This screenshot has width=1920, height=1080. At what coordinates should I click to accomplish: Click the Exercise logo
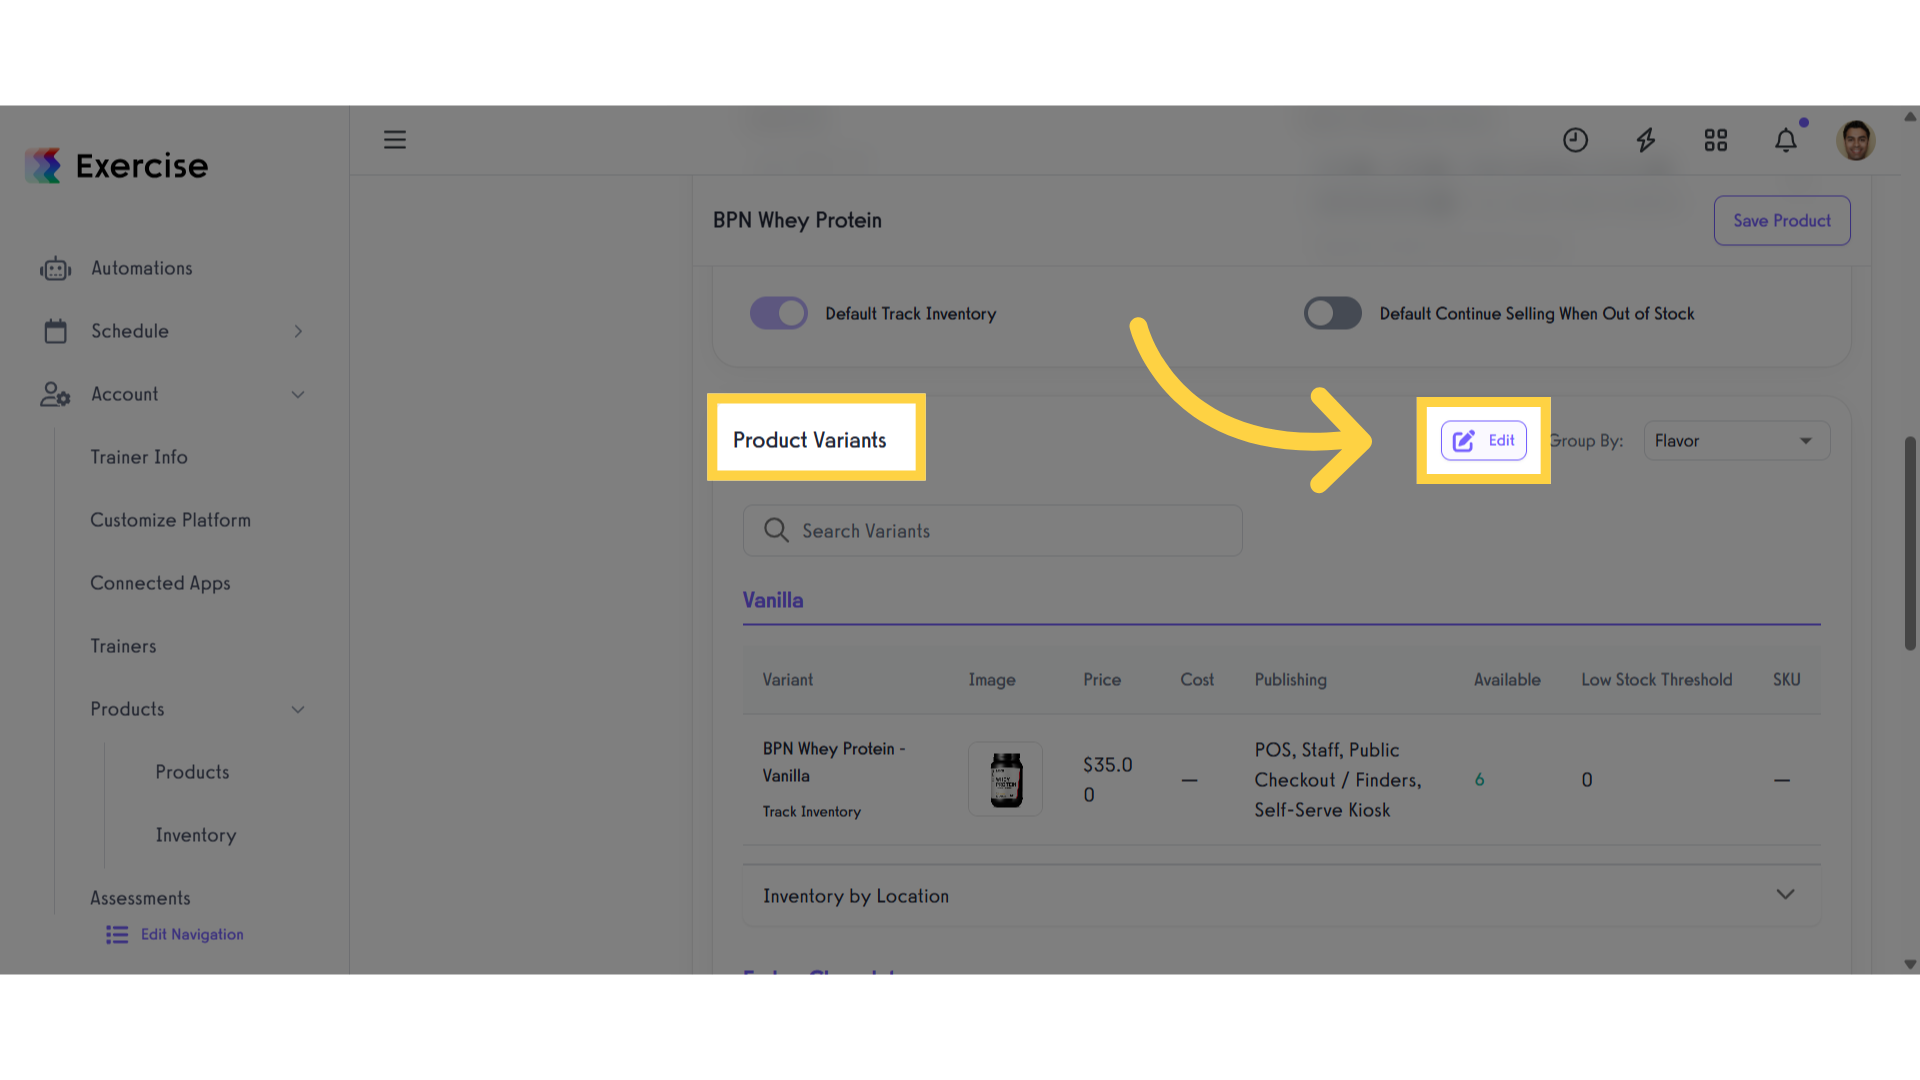117,165
